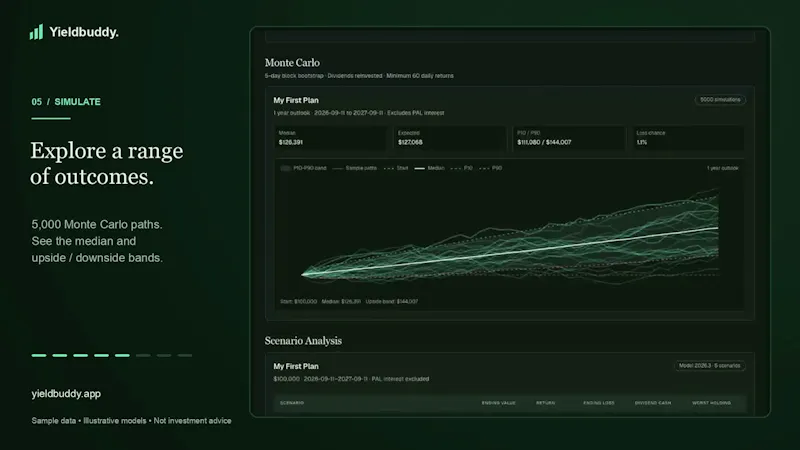Click 'My First Plan' in the Monte Carlo card
The image size is (800, 450).
point(296,101)
